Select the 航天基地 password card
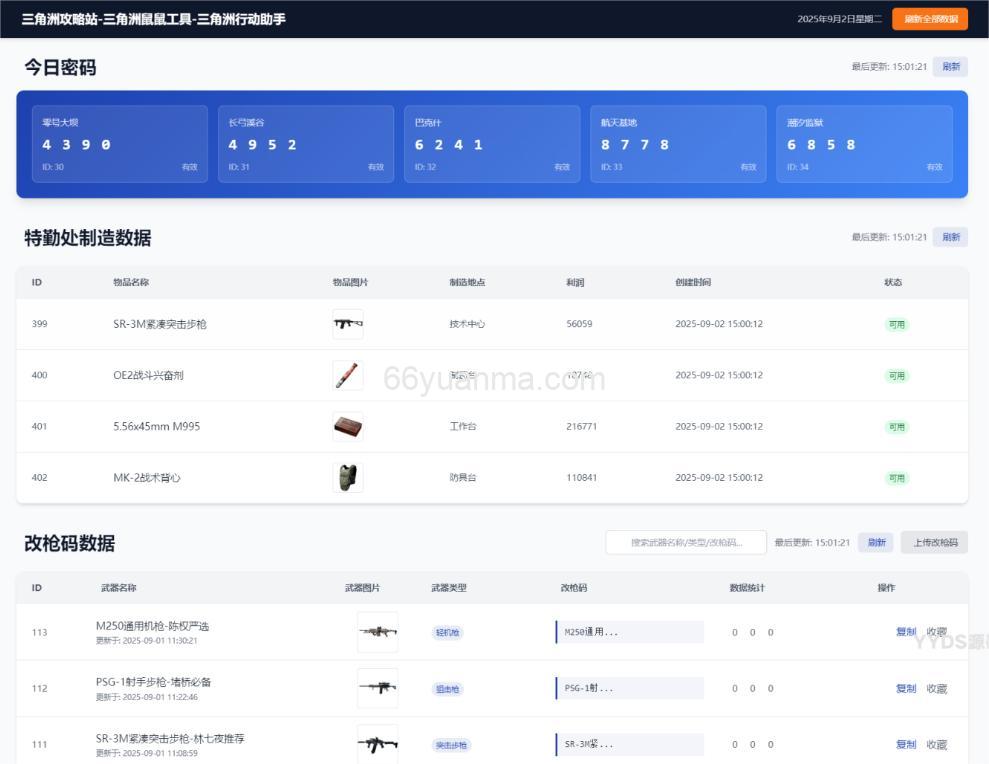 click(x=678, y=144)
